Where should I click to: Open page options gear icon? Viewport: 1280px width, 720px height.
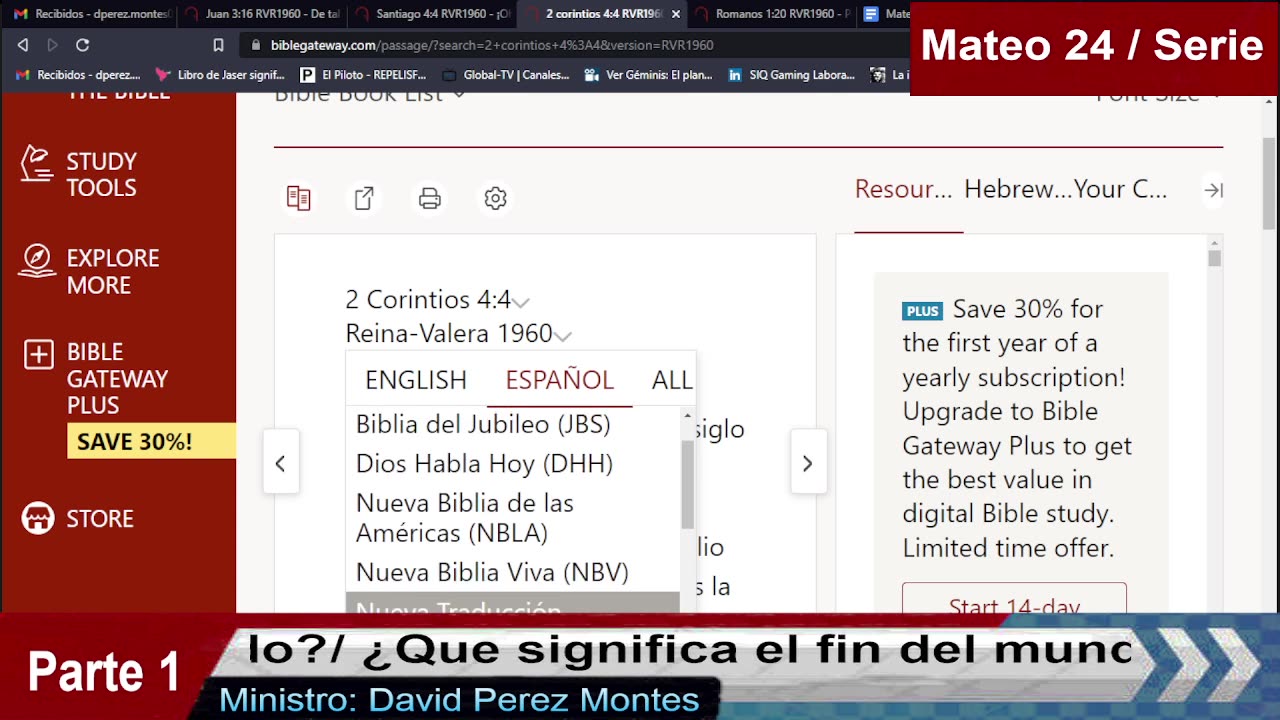point(495,198)
